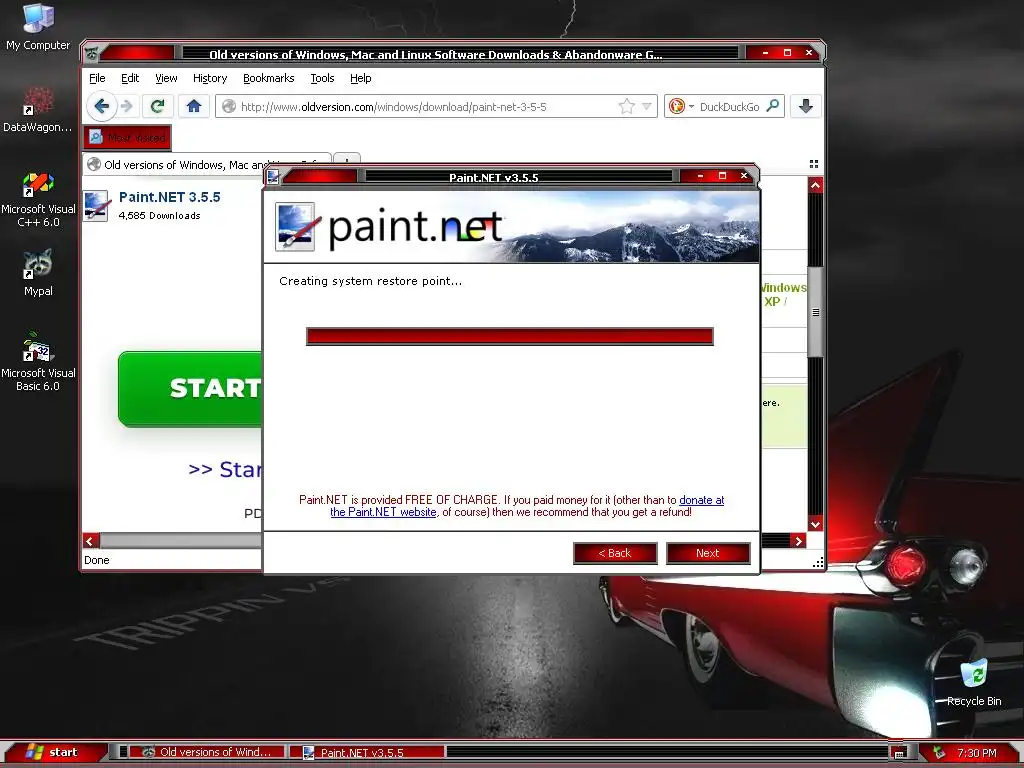Viewport: 1024px width, 768px height.
Task: Open the DataWagon desktop shortcut
Action: pyautogui.click(x=38, y=110)
